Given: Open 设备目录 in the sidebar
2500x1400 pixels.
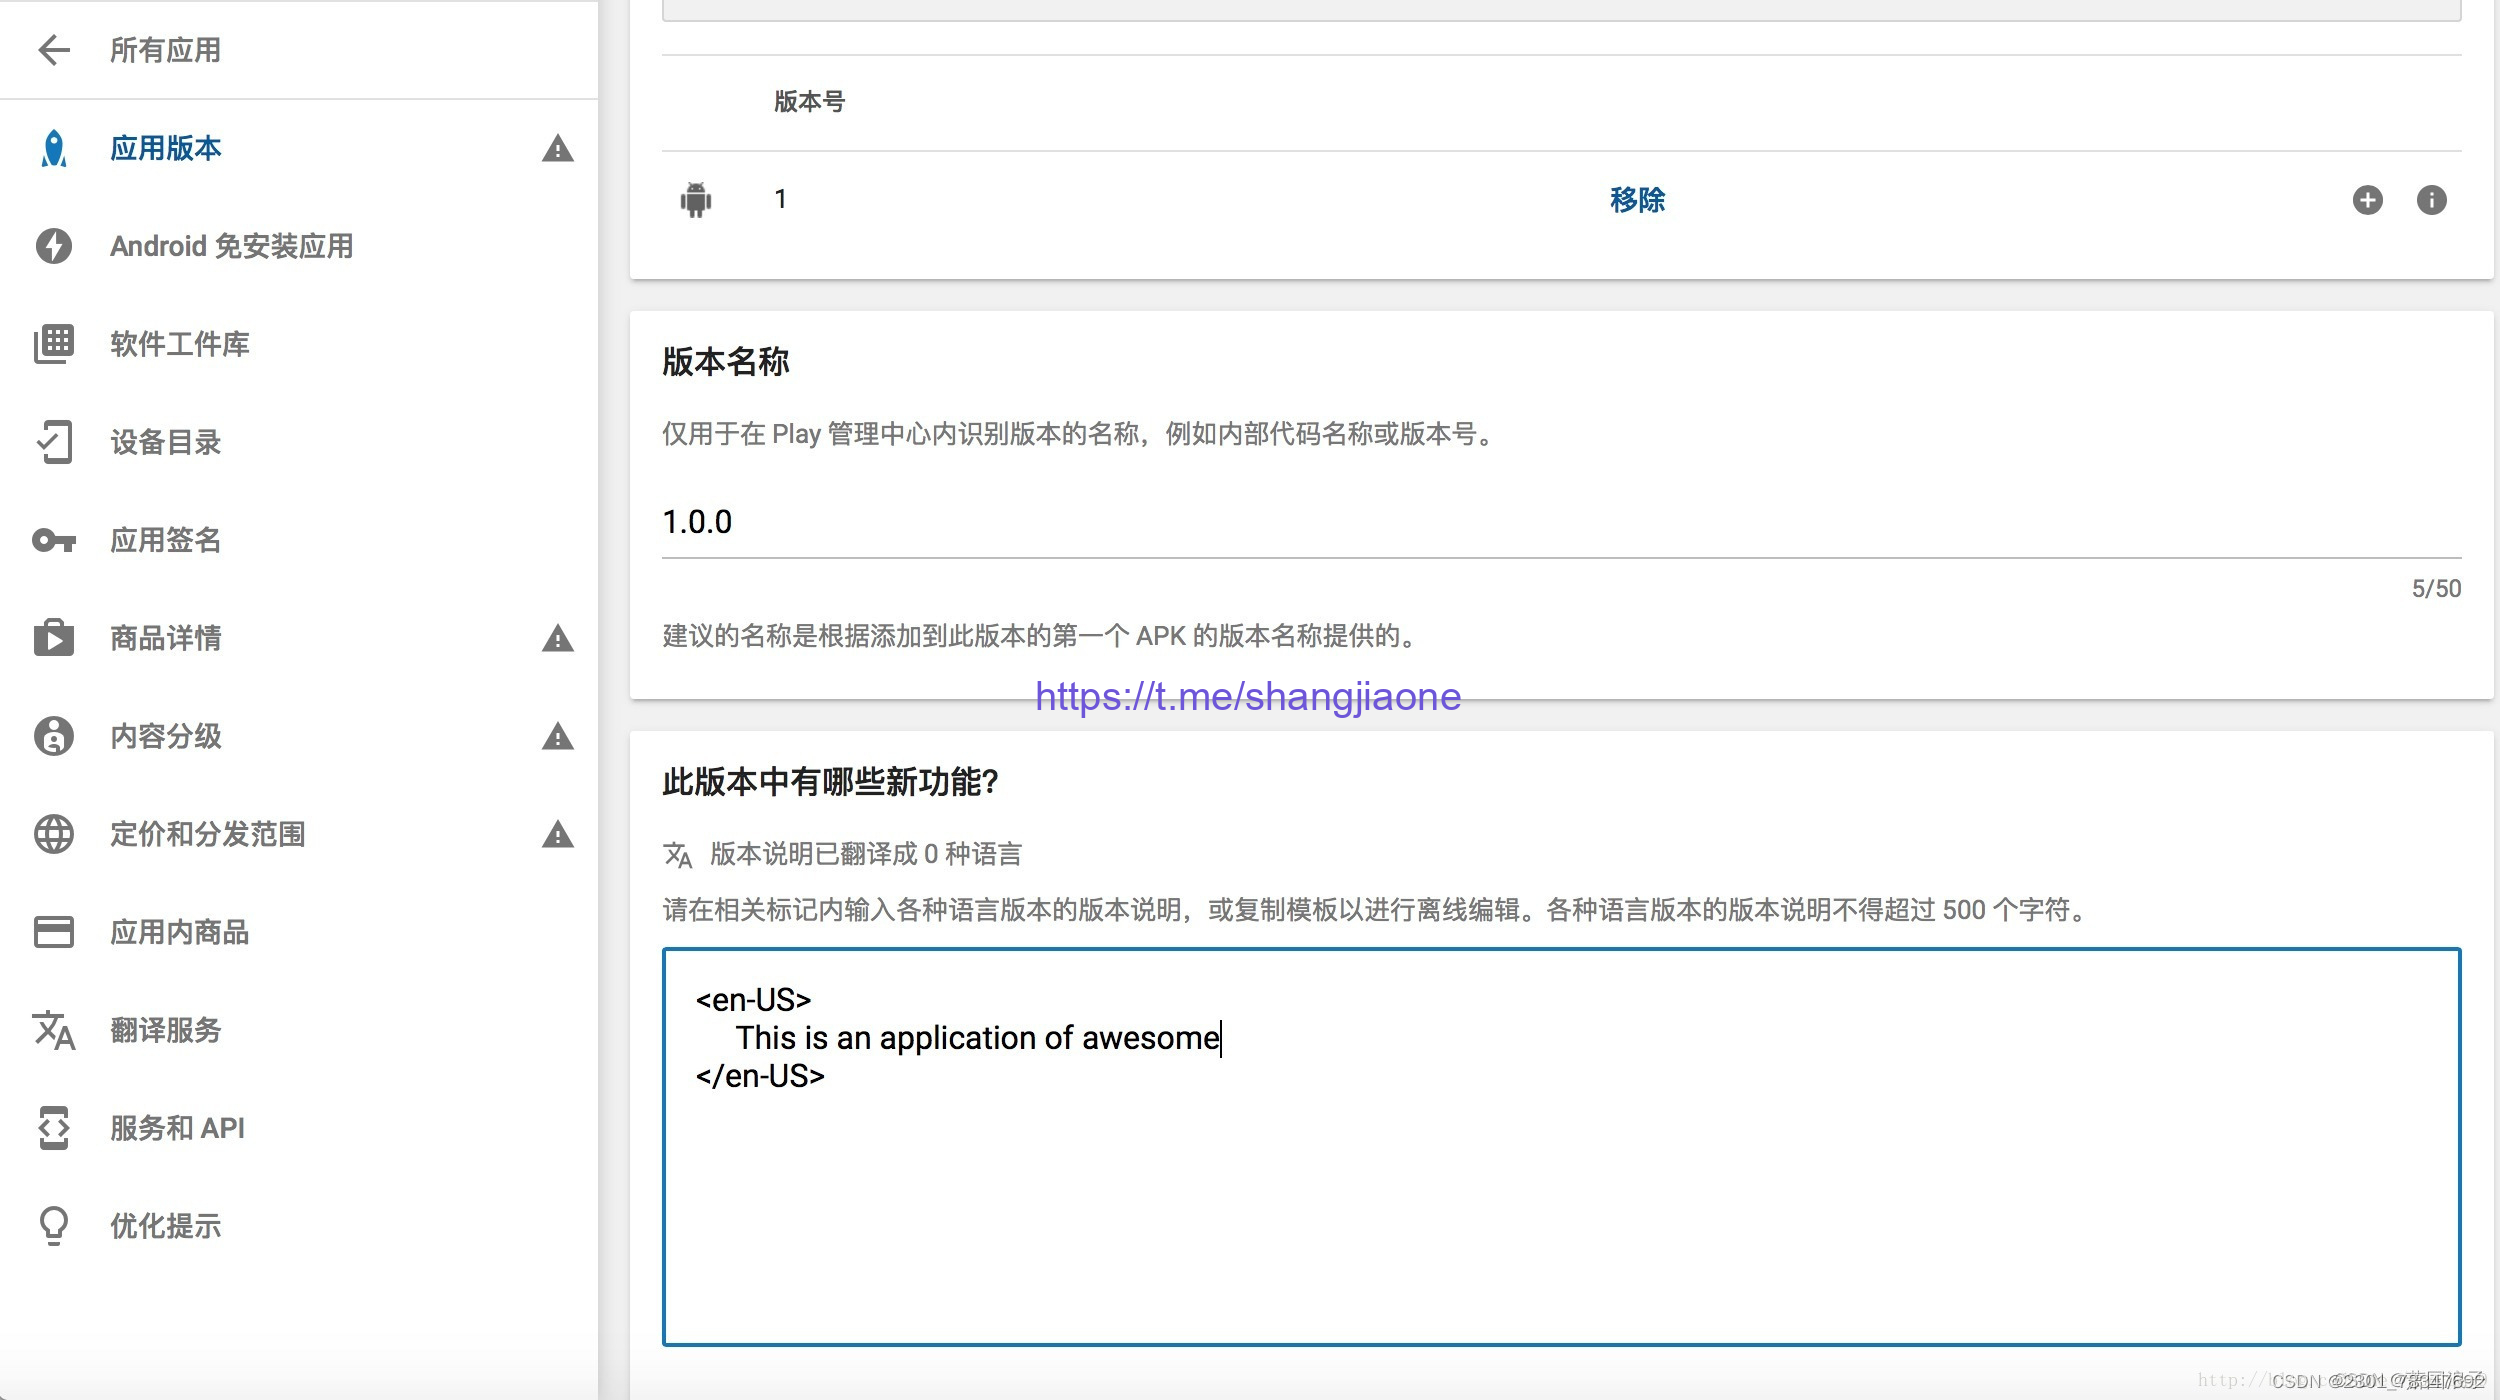Looking at the screenshot, I should pos(165,442).
